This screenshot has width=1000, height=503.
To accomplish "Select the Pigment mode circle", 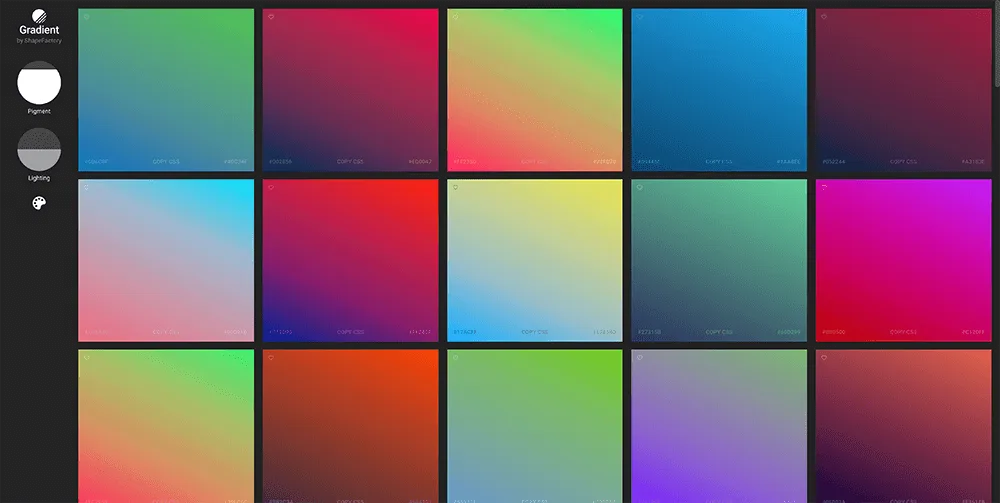I will click(x=39, y=83).
